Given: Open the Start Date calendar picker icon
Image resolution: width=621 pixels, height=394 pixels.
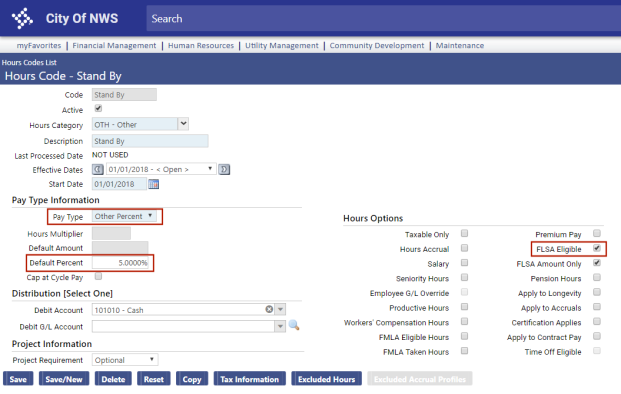Looking at the screenshot, I should [154, 184].
